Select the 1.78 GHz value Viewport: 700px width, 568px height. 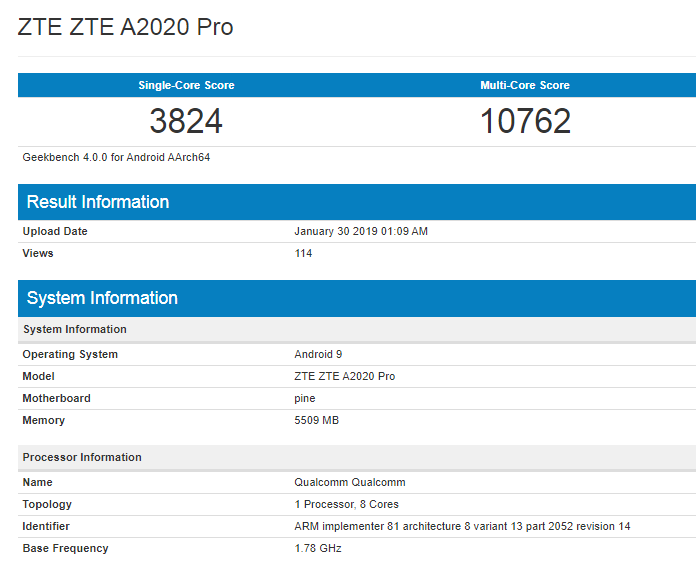click(318, 548)
